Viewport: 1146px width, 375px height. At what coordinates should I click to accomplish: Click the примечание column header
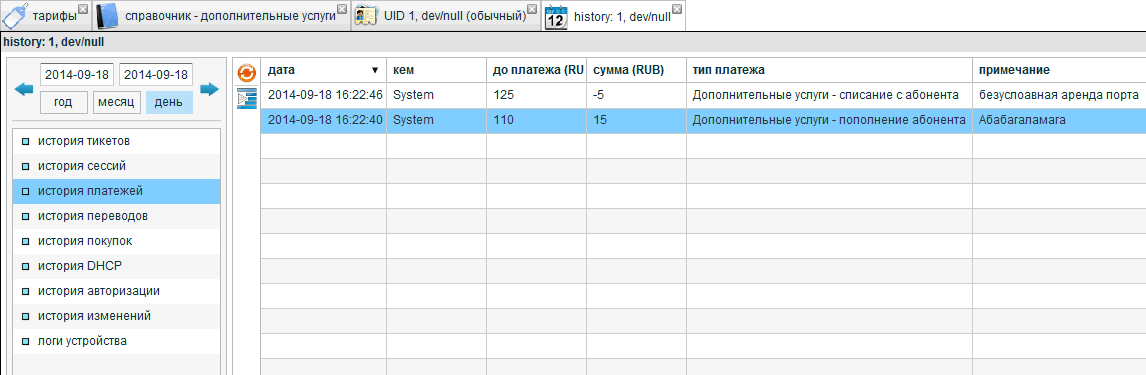[x=1059, y=70]
